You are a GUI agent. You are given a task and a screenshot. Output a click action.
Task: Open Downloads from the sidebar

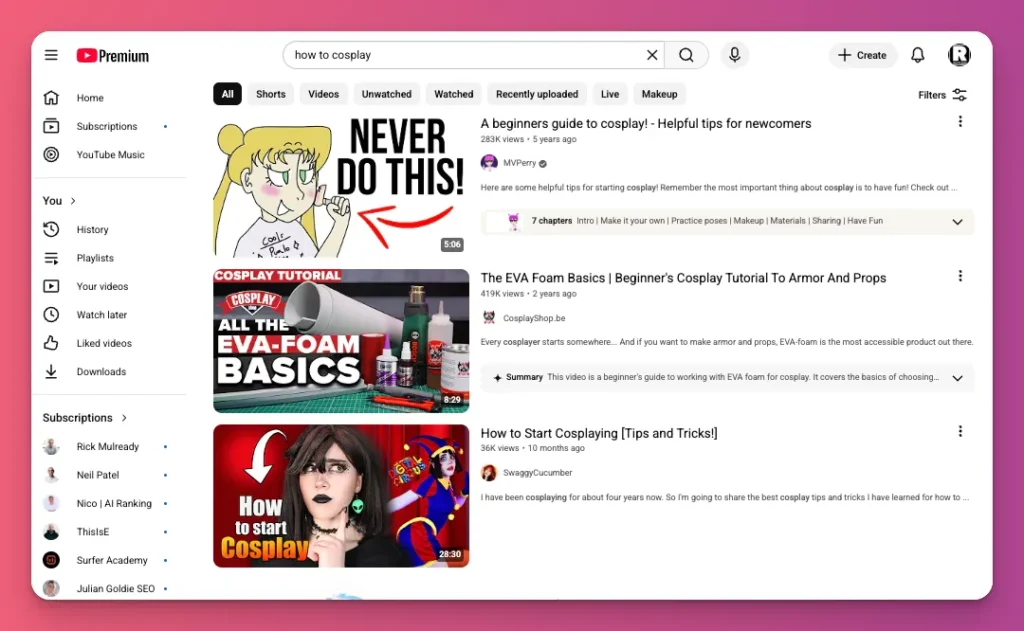[x=101, y=371]
